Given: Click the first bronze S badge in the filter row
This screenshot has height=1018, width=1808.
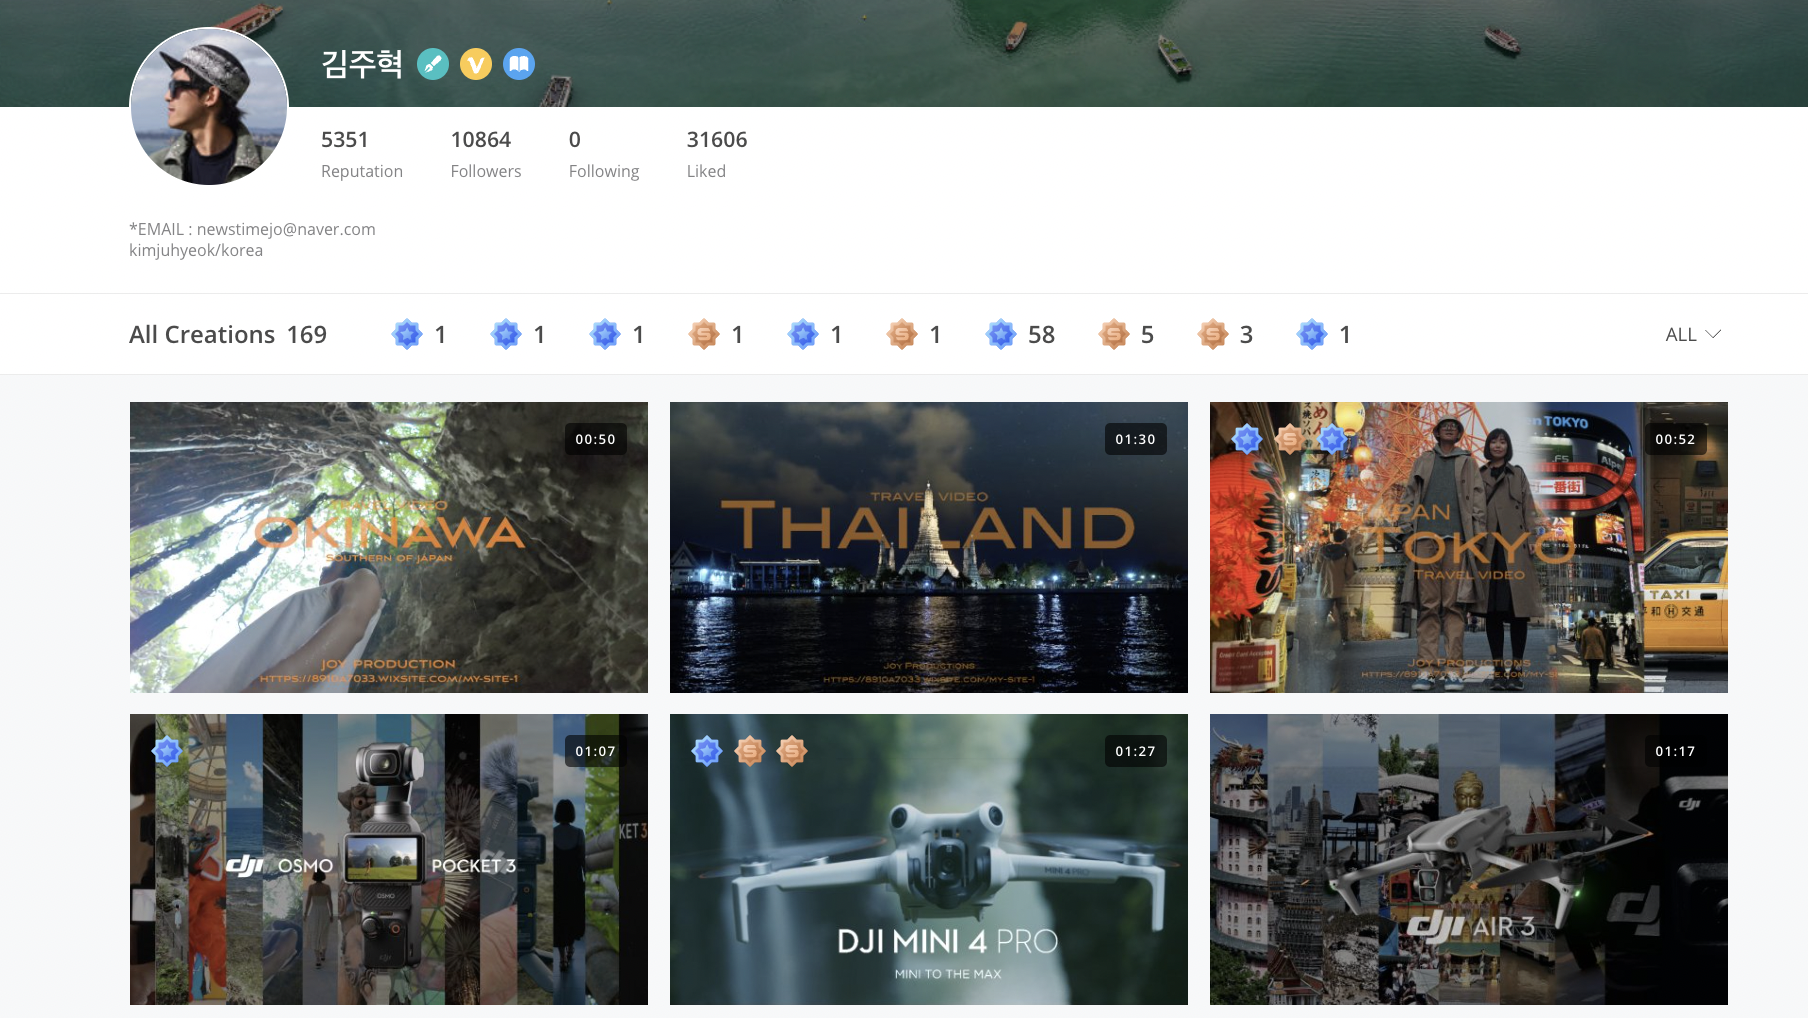Looking at the screenshot, I should tap(704, 334).
